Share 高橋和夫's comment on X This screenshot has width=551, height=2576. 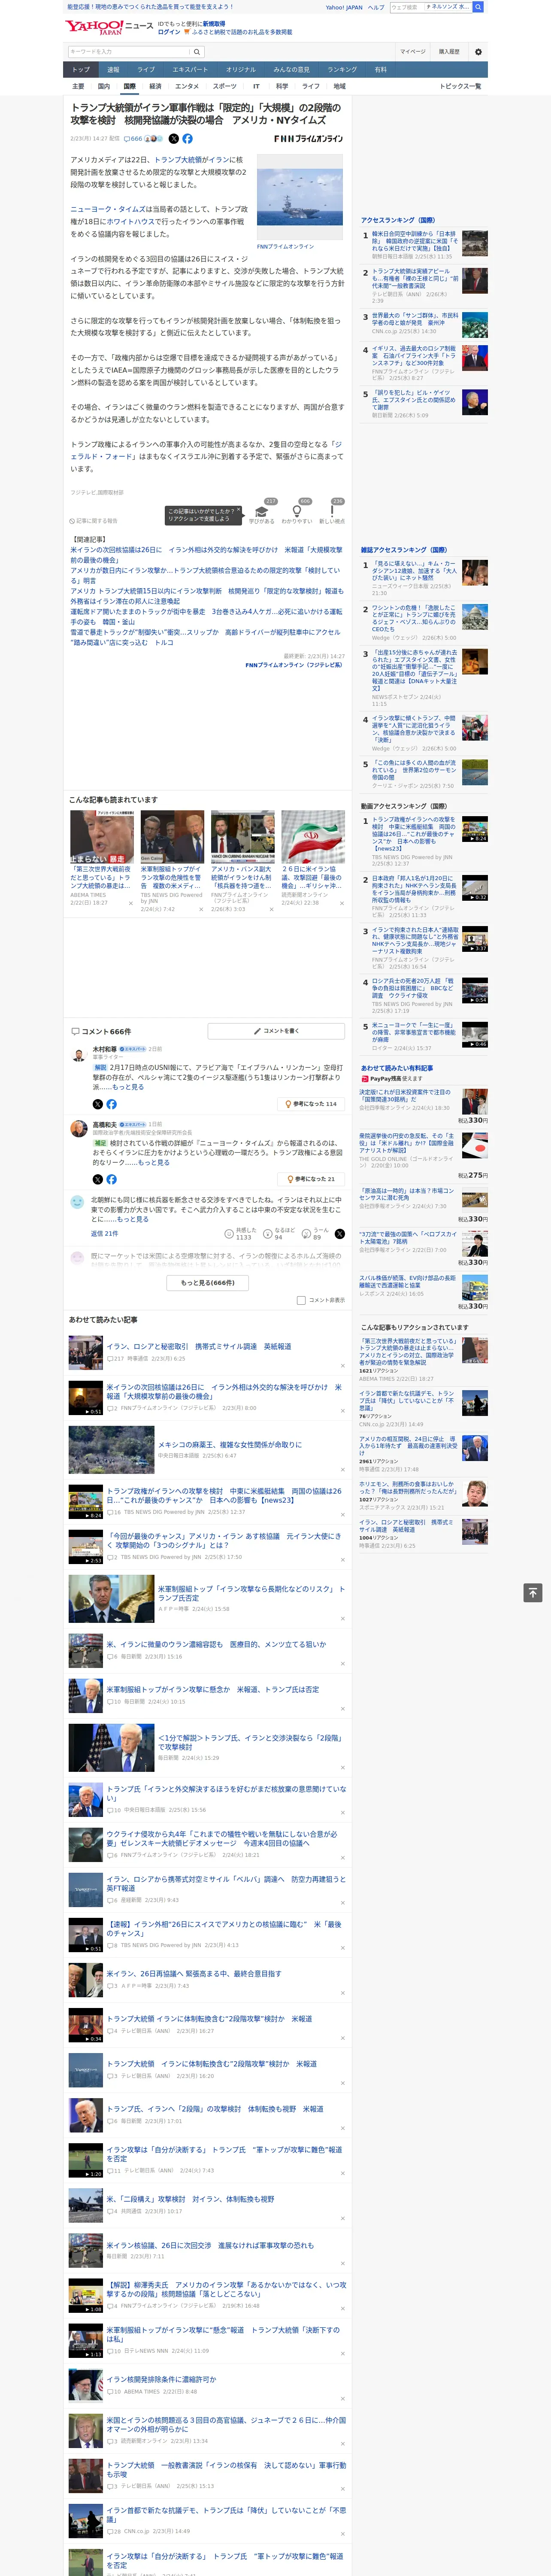tap(97, 1179)
